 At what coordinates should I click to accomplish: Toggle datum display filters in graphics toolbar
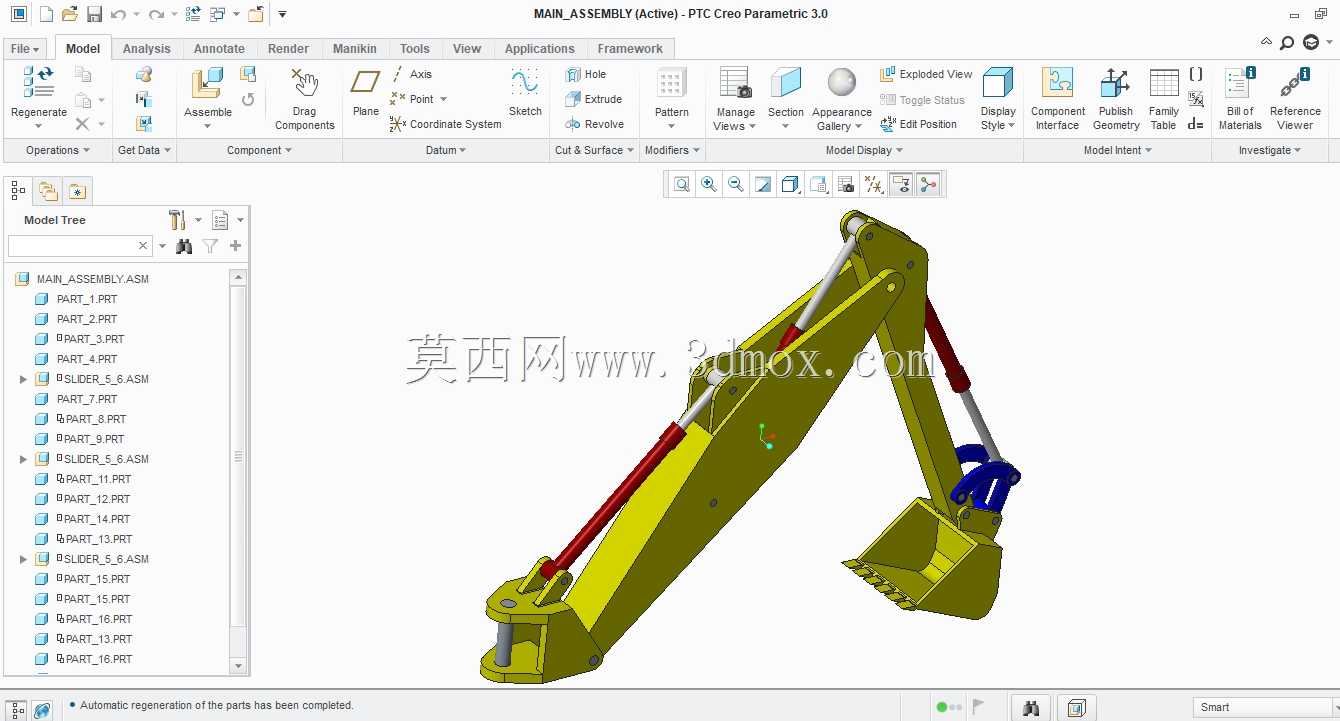[x=874, y=184]
